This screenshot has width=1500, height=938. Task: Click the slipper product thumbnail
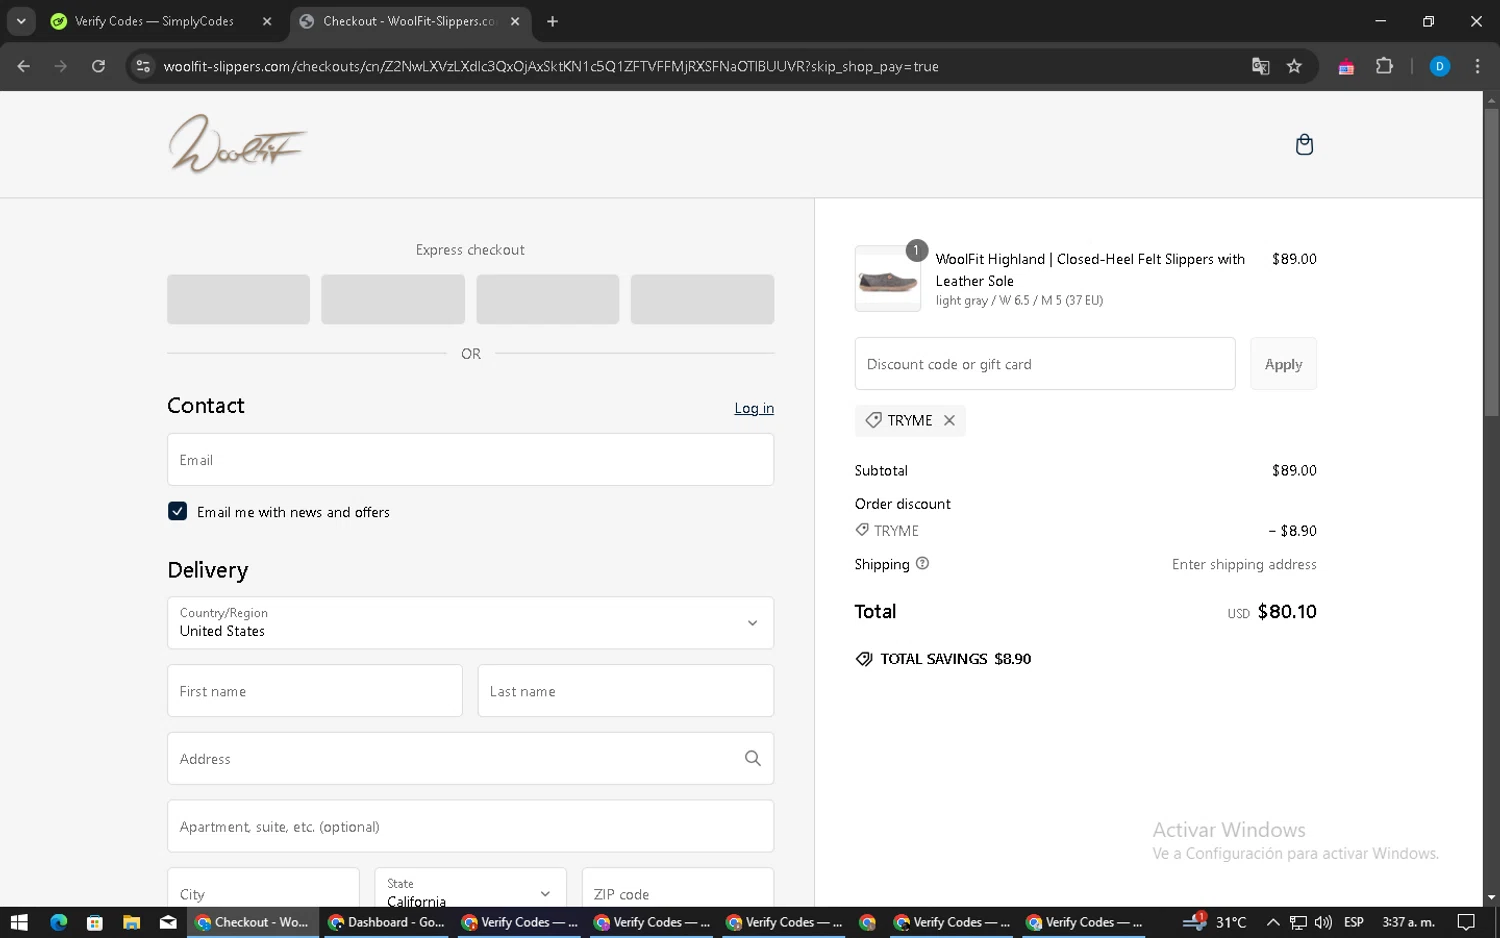pos(888,279)
